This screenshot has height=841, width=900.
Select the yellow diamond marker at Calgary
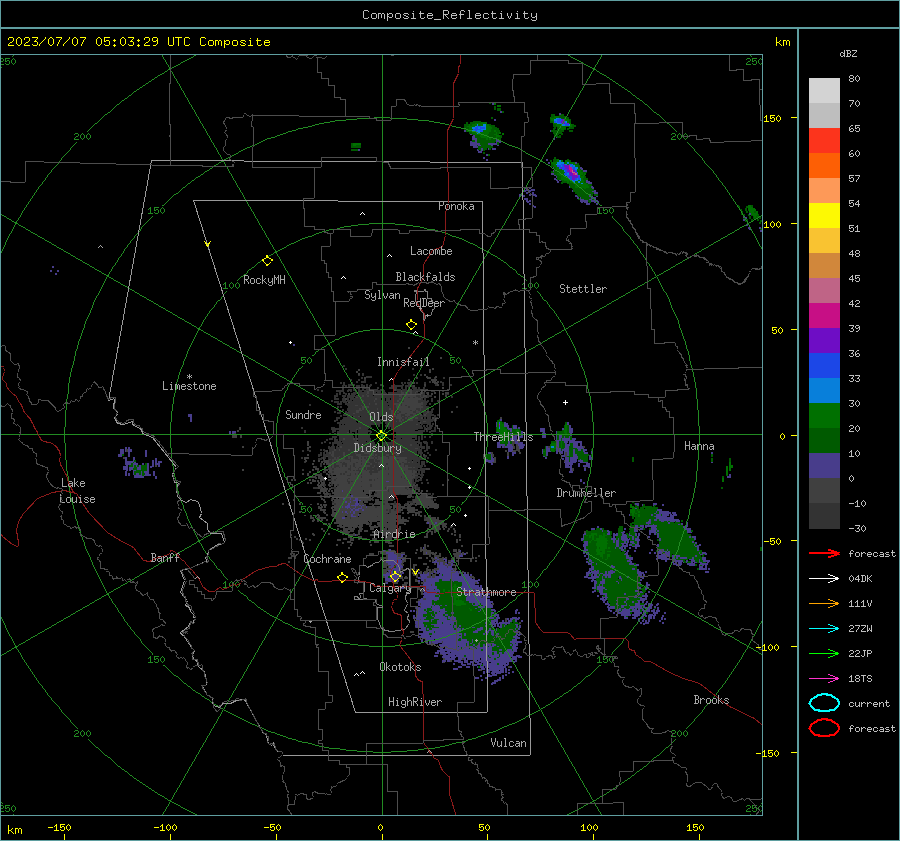pos(395,576)
